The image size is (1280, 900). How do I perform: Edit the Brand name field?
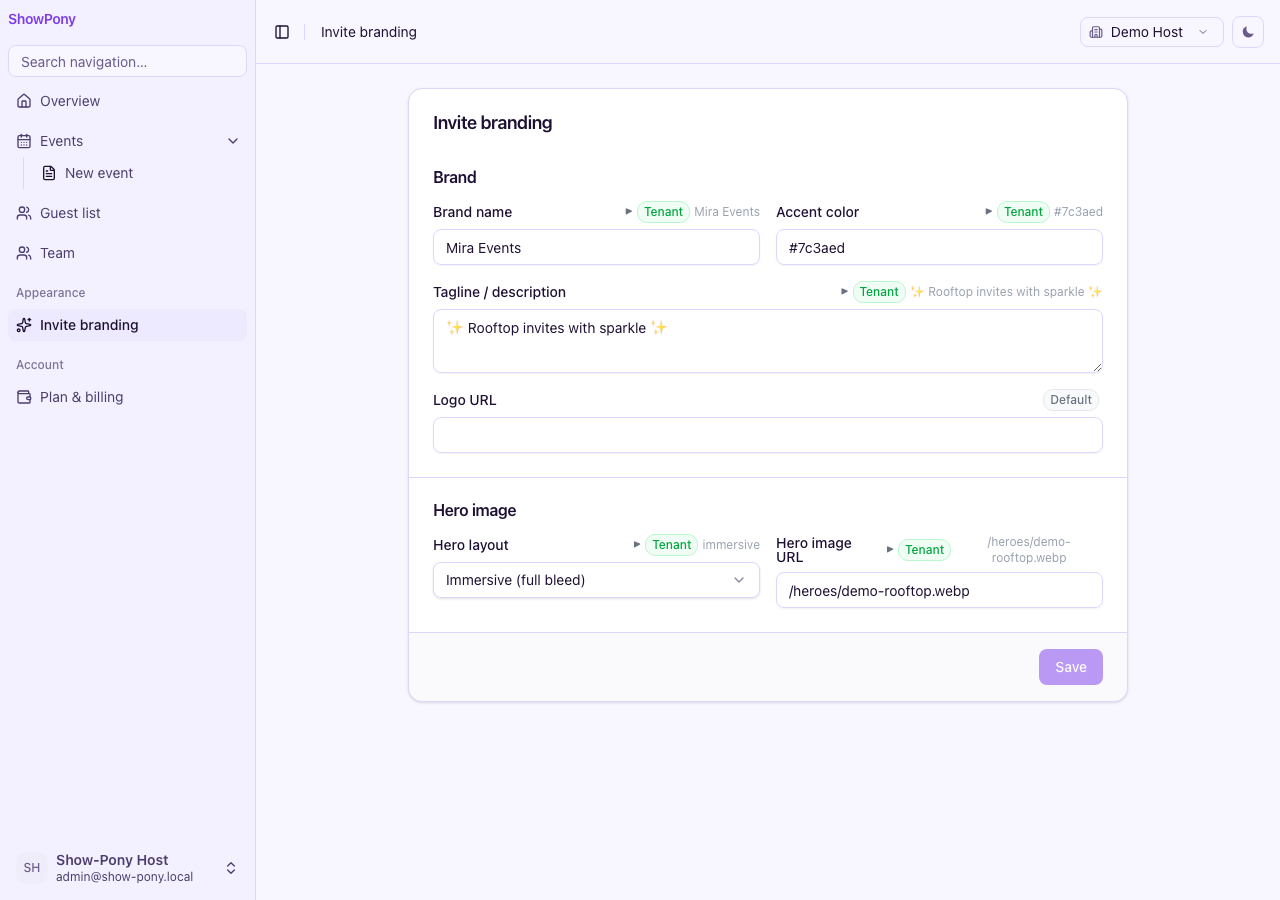tap(596, 247)
